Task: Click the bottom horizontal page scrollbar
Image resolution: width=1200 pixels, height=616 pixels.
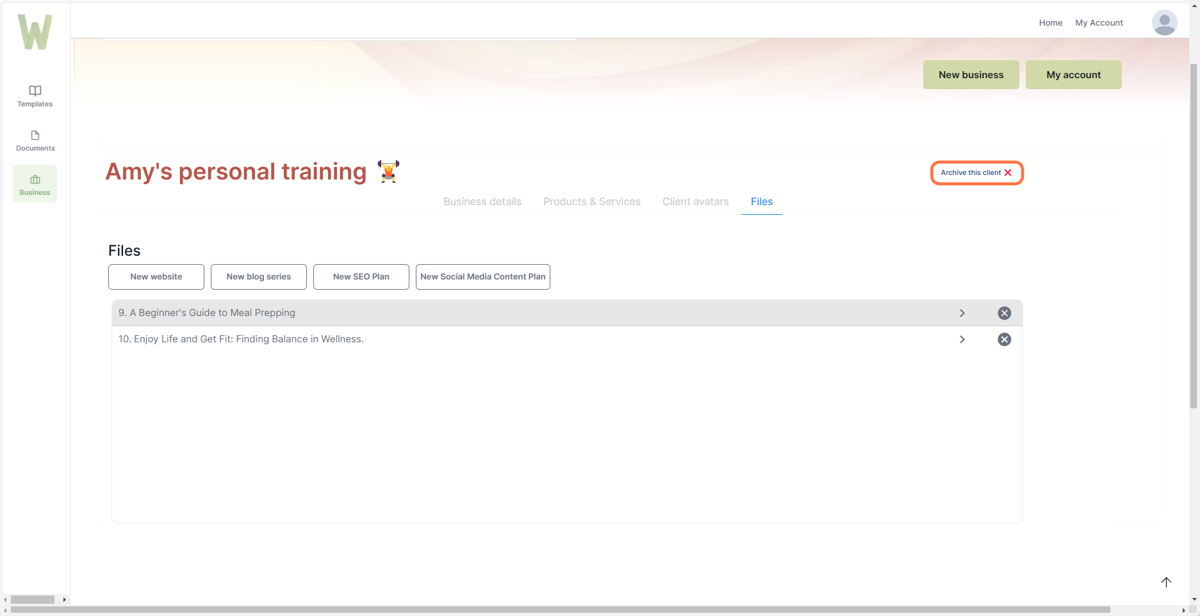Action: pyautogui.click(x=560, y=610)
